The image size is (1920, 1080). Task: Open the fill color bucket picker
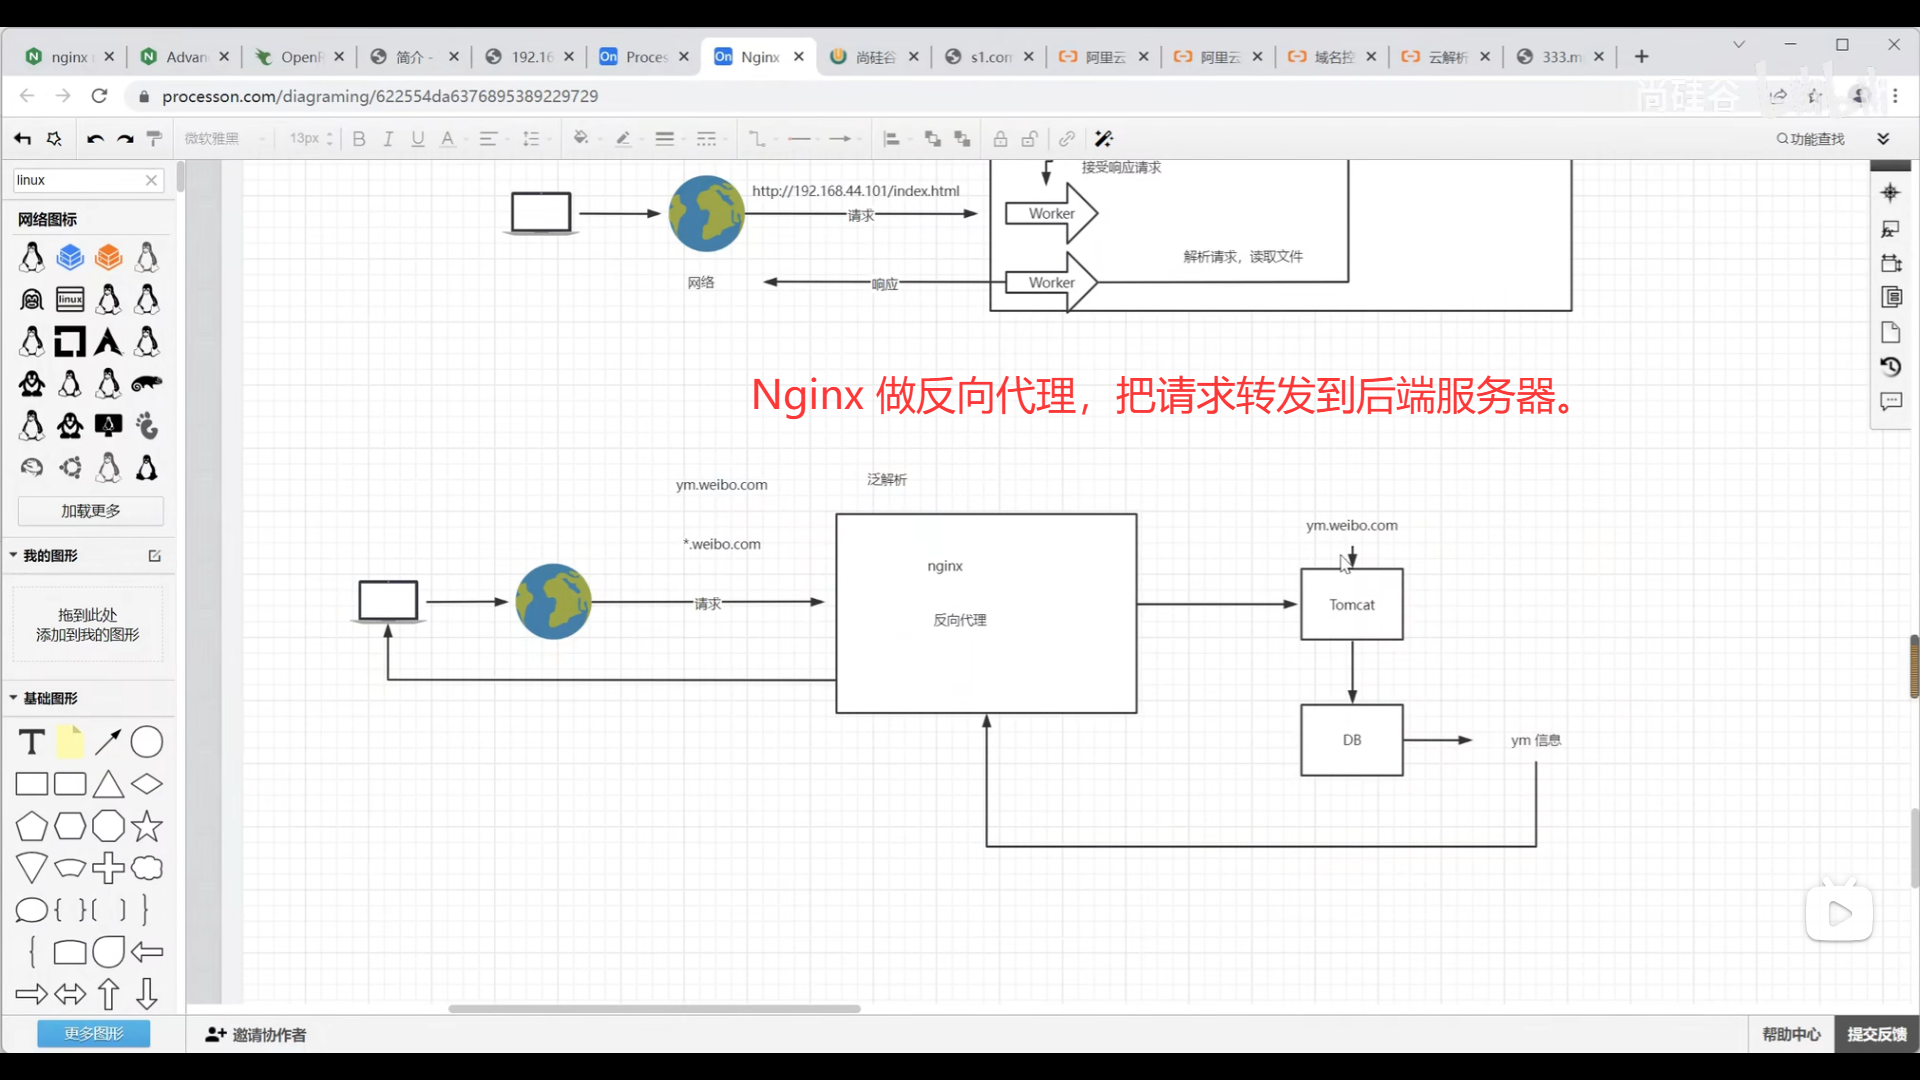coord(581,139)
